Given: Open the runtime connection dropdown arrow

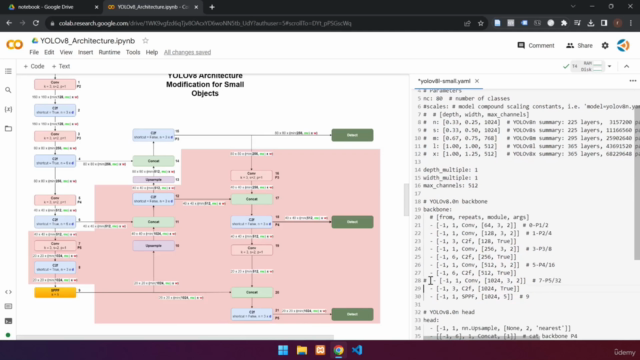Looking at the screenshot, I should (609, 66).
